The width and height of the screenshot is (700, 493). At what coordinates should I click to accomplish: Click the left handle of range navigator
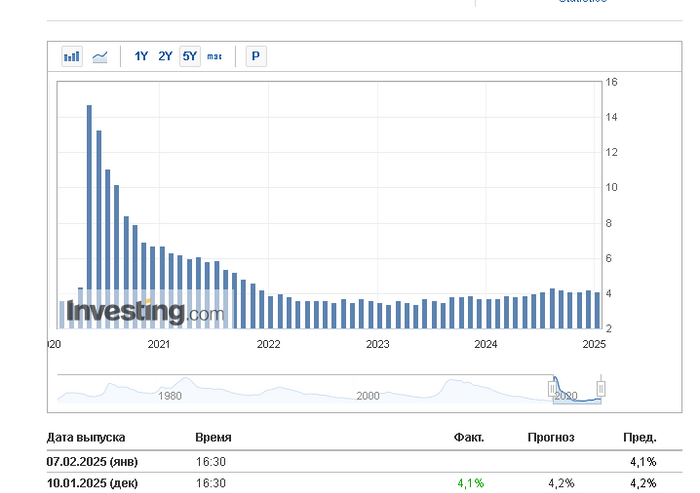tap(551, 387)
